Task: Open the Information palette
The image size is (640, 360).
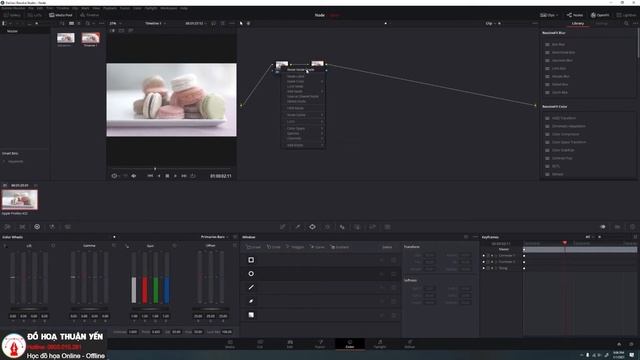Action: coord(632,227)
